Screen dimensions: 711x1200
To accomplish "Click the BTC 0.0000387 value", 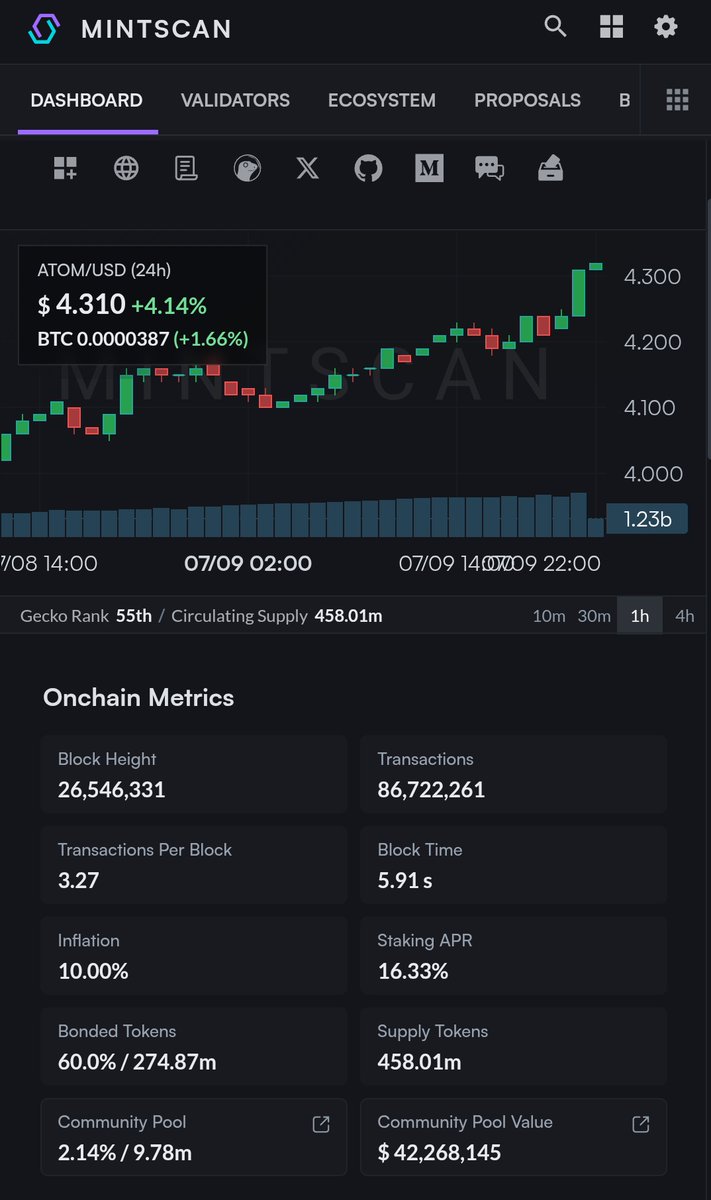I will (103, 338).
